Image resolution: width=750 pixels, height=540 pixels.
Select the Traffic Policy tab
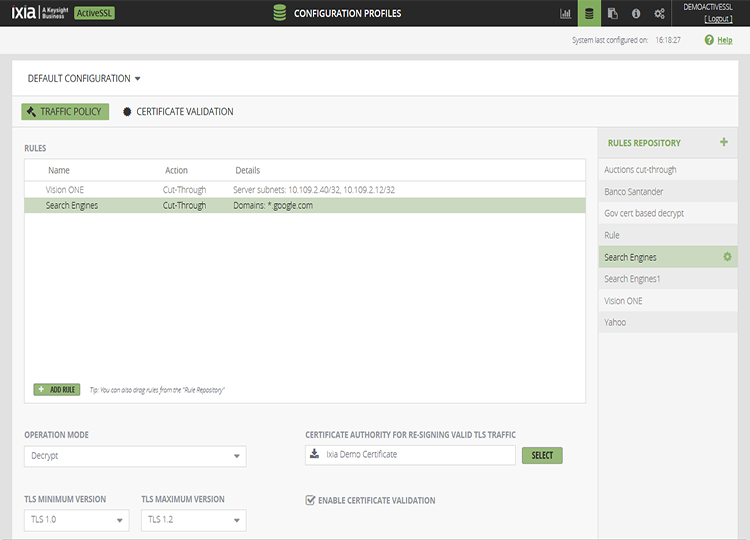(65, 112)
